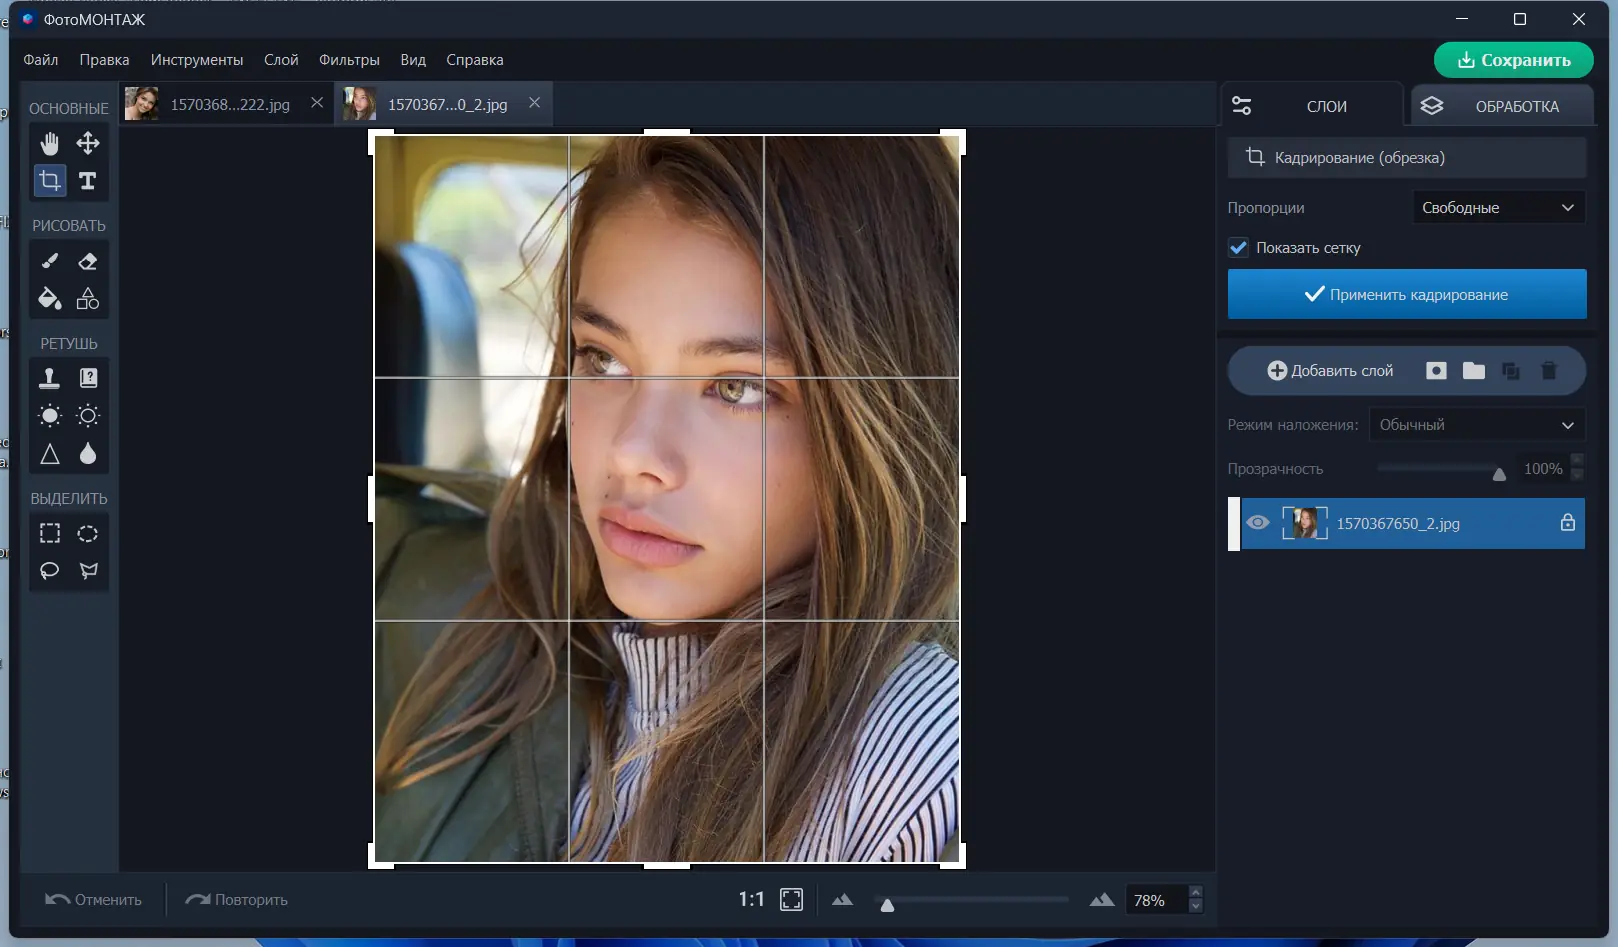Open the Слой menu
This screenshot has width=1618, height=947.
click(x=281, y=60)
